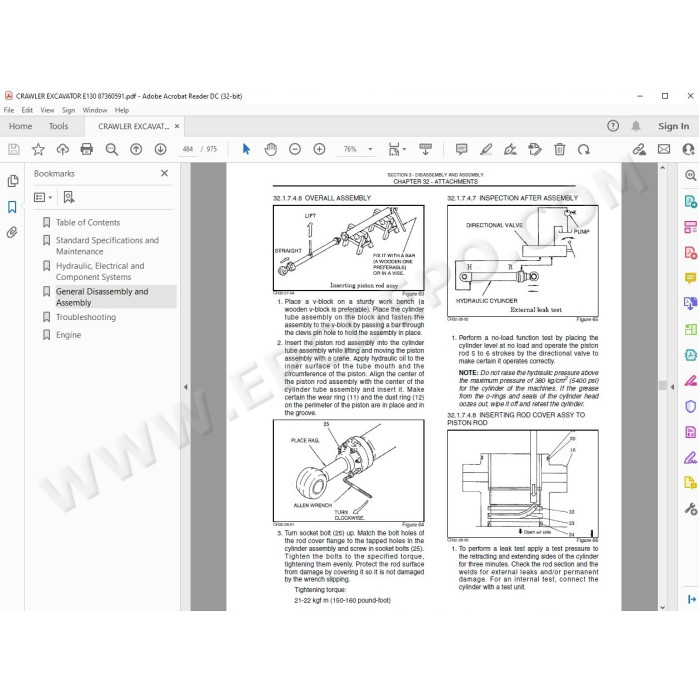Expand the right tools pane arrow

(673, 387)
